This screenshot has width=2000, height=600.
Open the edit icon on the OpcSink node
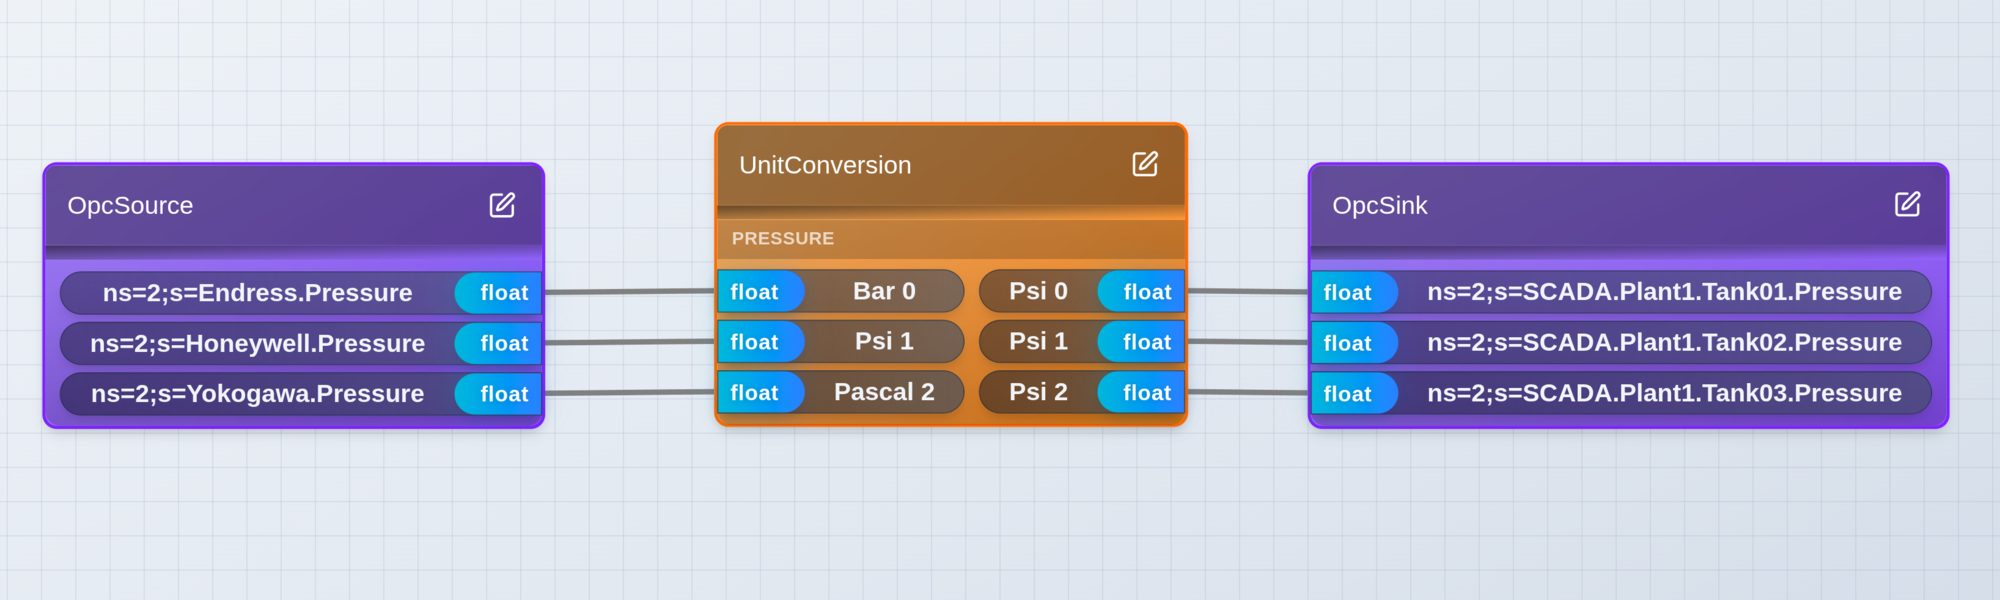coord(1908,204)
